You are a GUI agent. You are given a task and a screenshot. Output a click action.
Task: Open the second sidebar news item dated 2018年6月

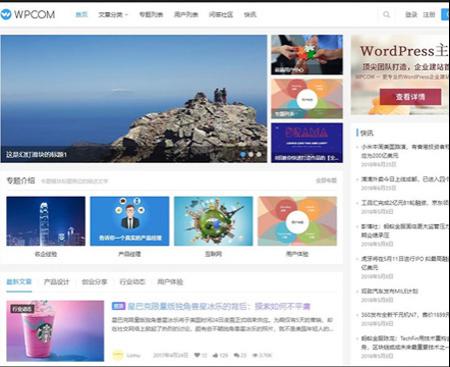click(x=405, y=179)
